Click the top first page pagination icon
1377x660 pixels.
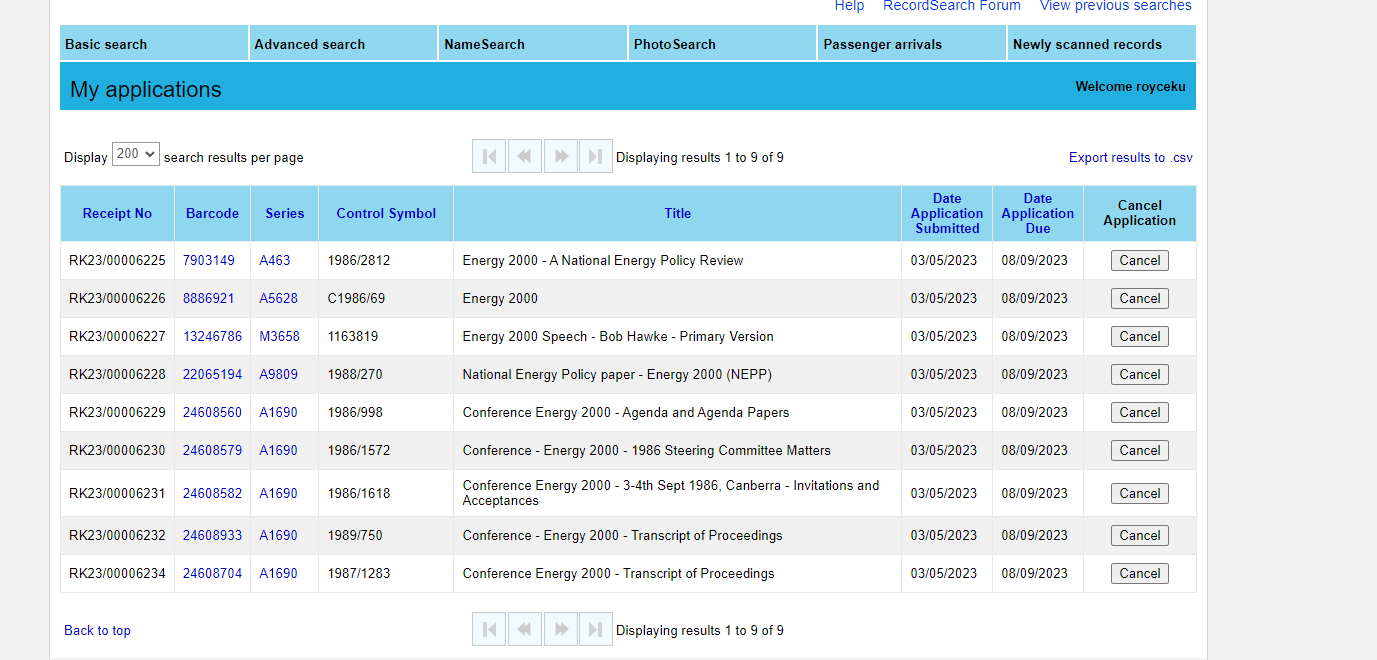(x=489, y=156)
